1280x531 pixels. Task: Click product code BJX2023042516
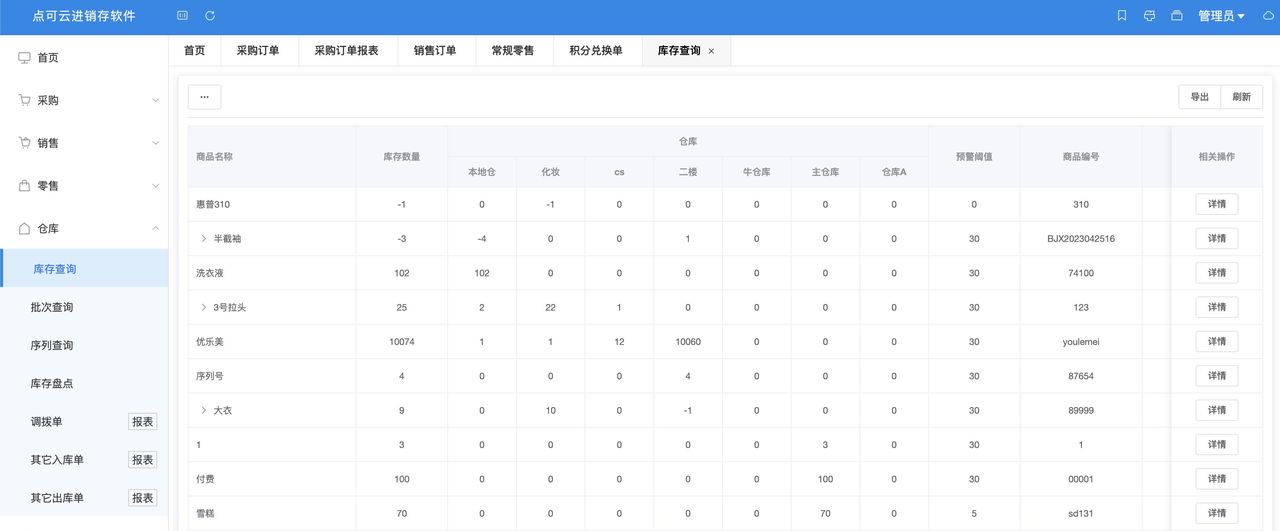pos(1081,239)
